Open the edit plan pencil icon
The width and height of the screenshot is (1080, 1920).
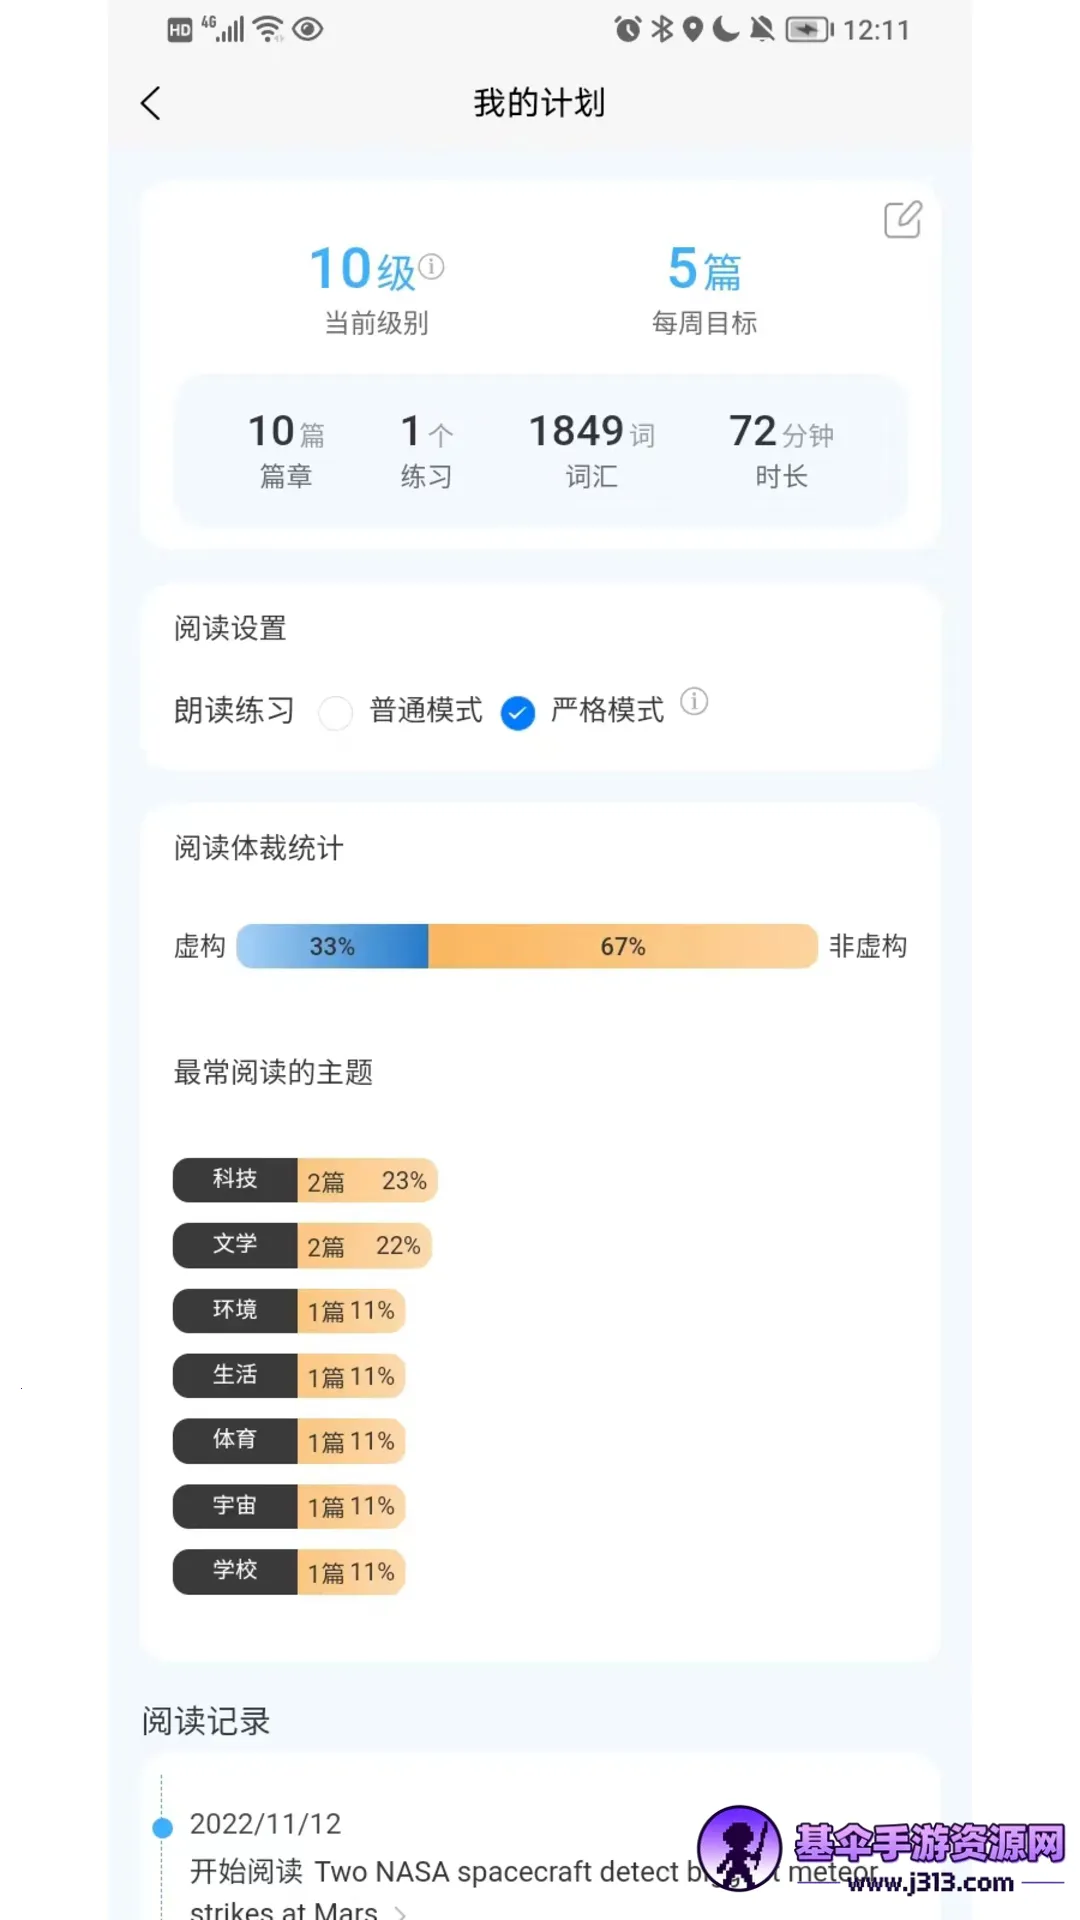(902, 220)
